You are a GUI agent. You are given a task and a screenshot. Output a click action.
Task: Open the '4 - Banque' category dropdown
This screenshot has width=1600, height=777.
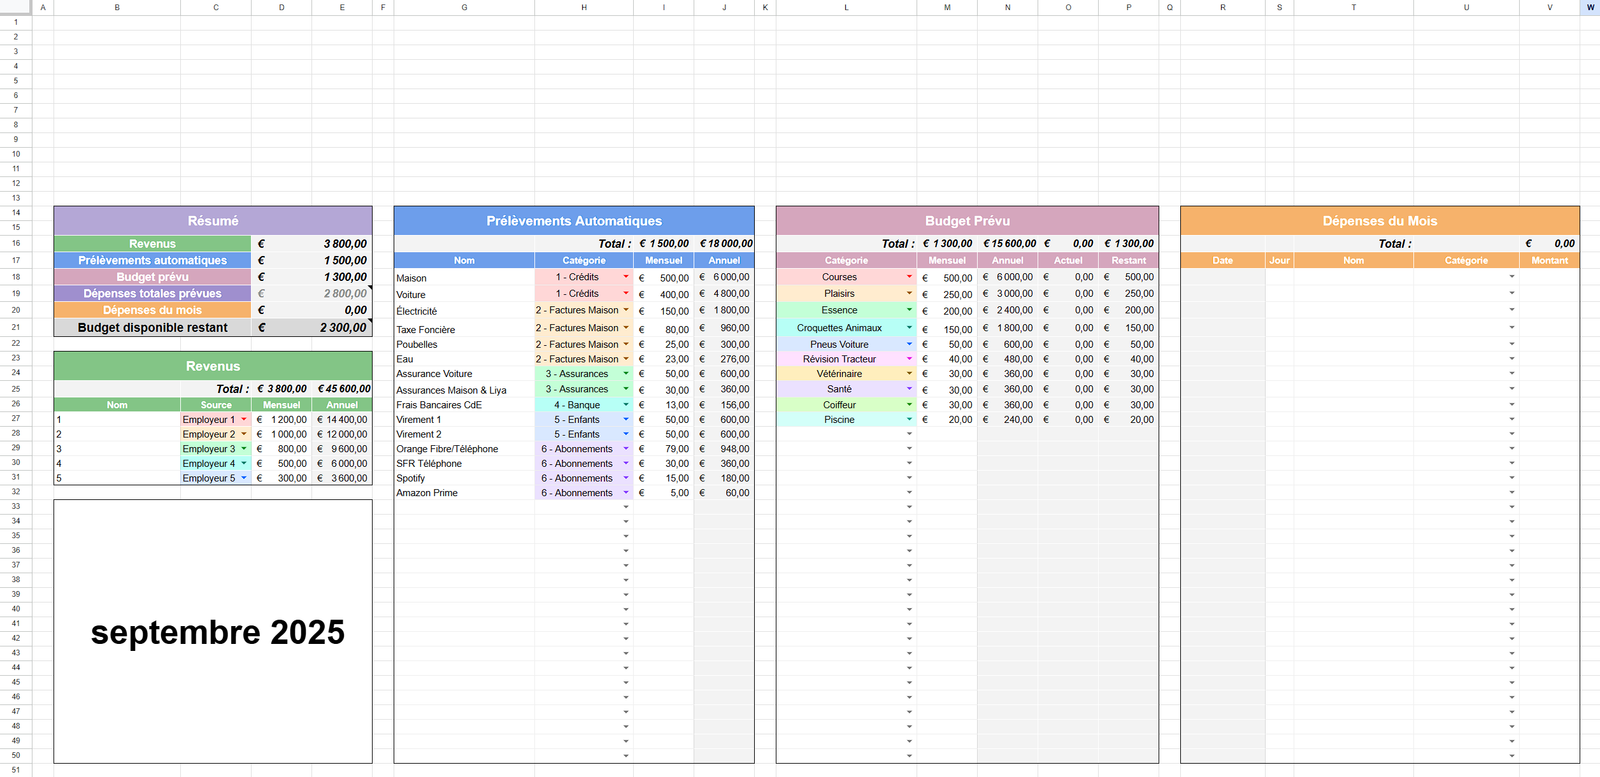pyautogui.click(x=626, y=405)
